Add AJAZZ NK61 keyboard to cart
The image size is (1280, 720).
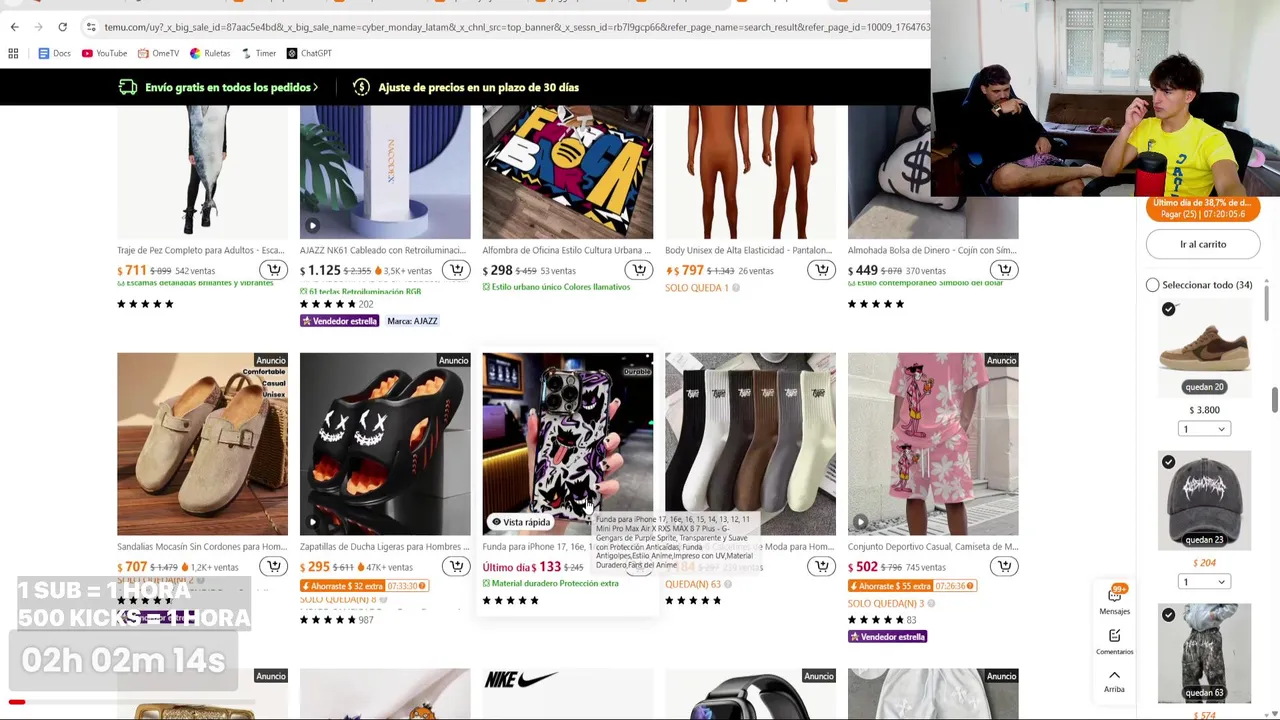tap(456, 270)
